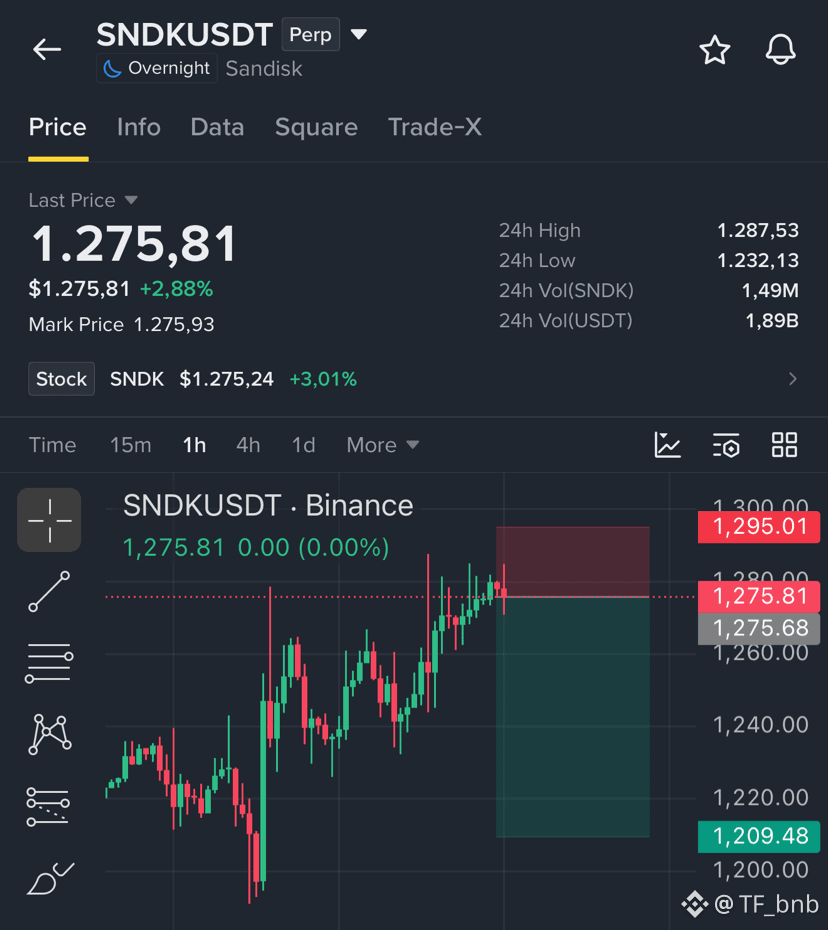The image size is (828, 930).
Task: Click the +2,88% change percentage
Action: pos(176,289)
